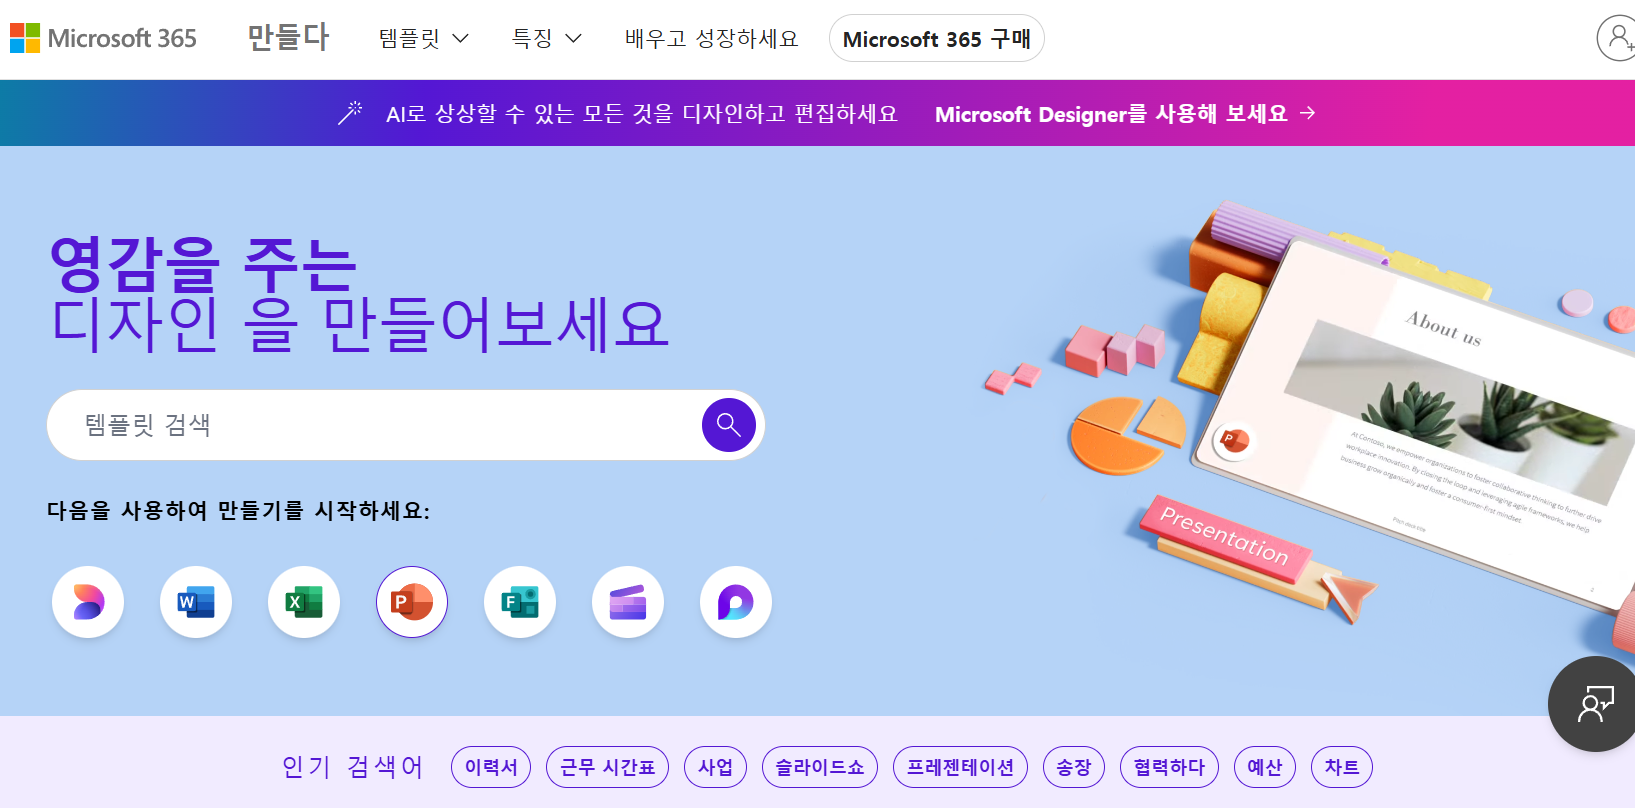Select the 협력하다 popular search tag
Image resolution: width=1635 pixels, height=808 pixels.
pos(1169,767)
